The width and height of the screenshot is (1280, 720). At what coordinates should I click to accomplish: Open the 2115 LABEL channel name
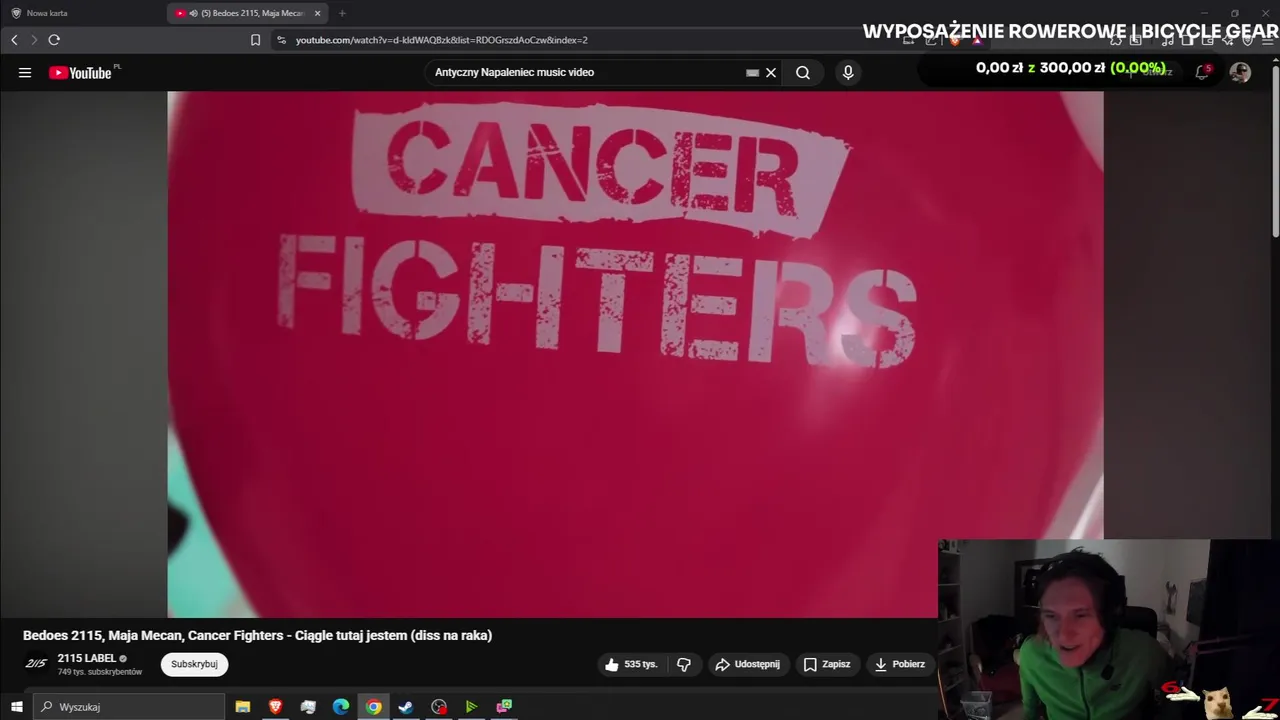pyautogui.click(x=87, y=658)
